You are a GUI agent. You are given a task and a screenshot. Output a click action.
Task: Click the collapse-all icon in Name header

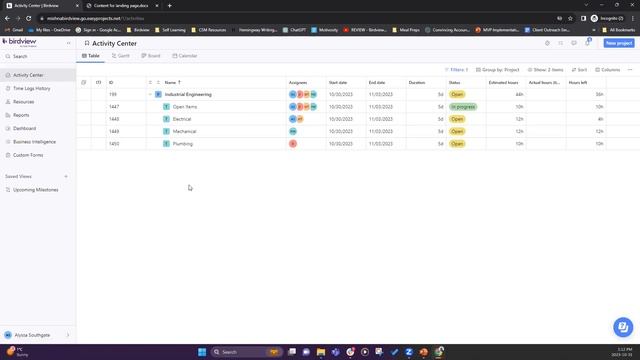pos(158,82)
